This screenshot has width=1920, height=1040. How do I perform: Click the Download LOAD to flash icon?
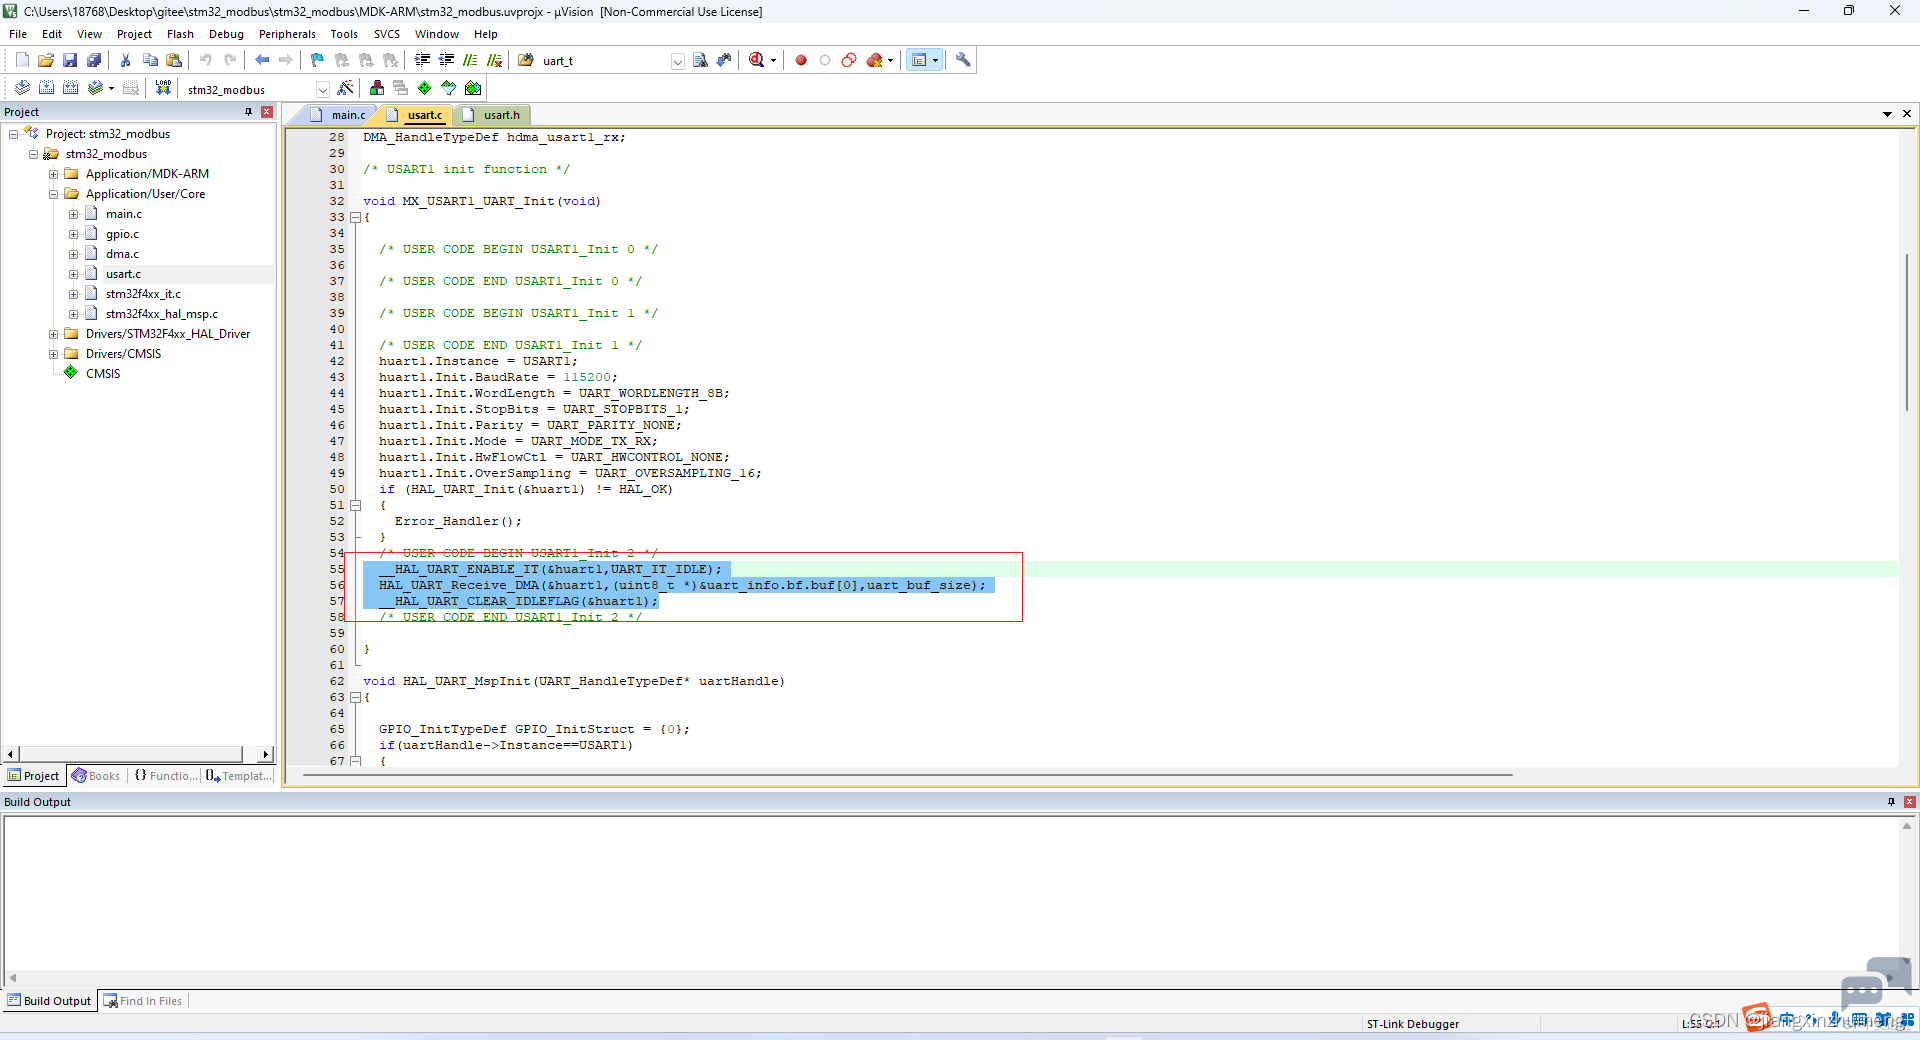(163, 88)
